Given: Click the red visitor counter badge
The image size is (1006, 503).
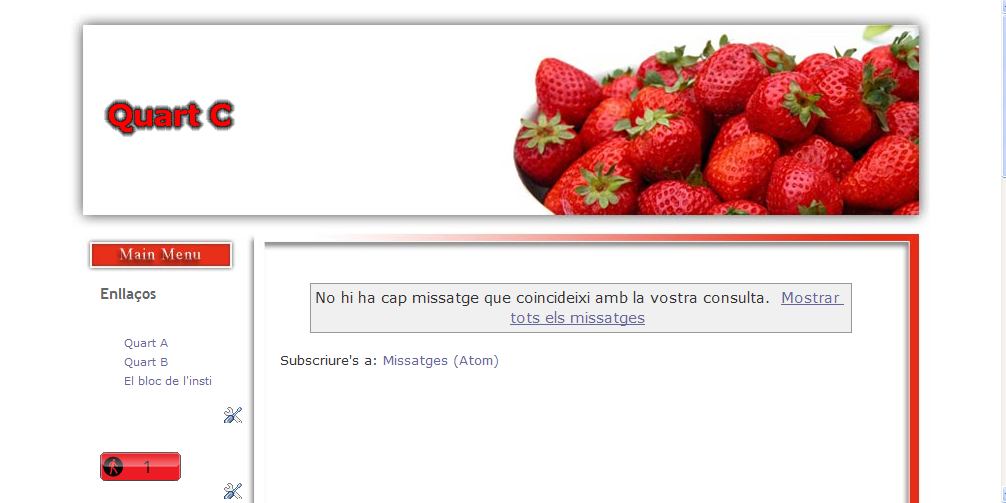Looking at the screenshot, I should pos(141,466).
